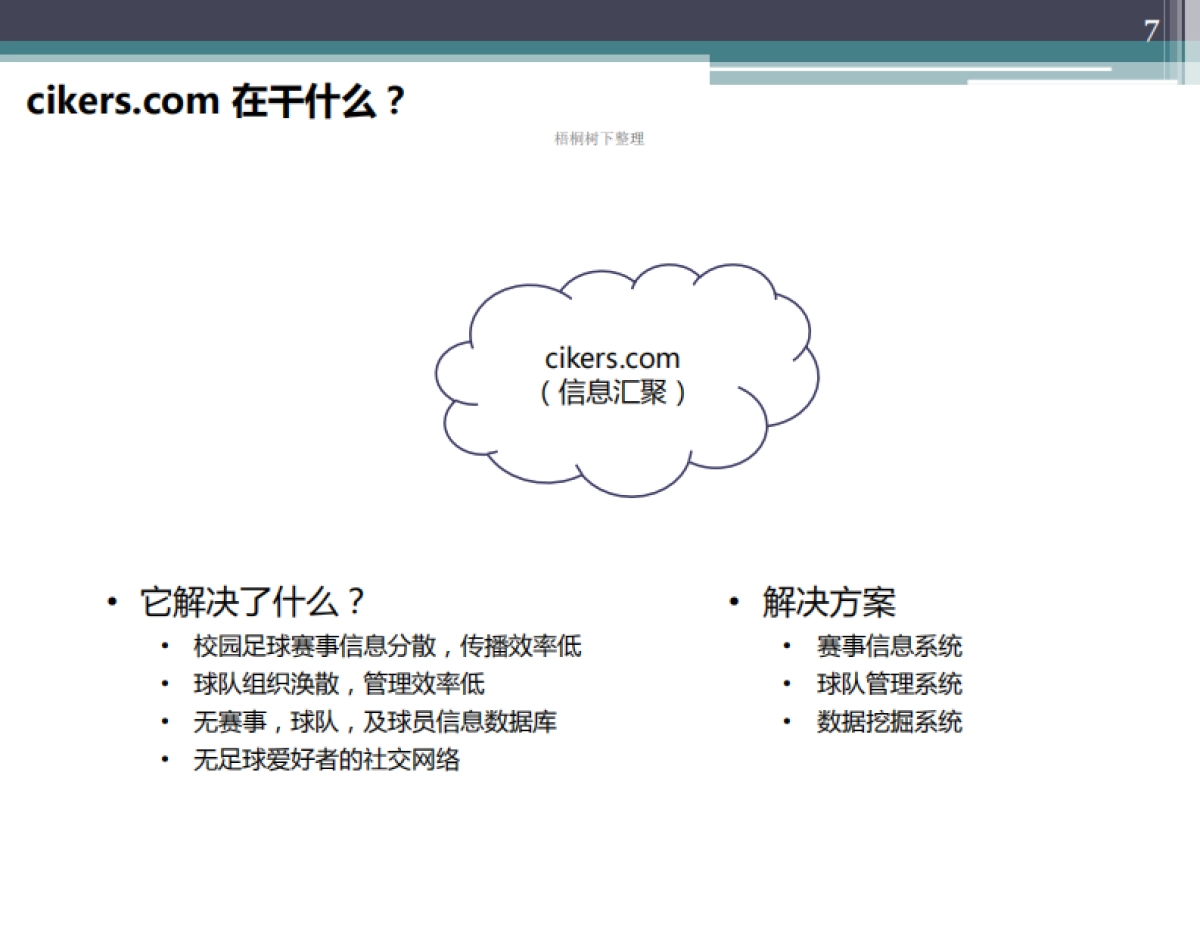
Task: Click the bullet 校园足球赛事信息分散，传播效率低
Action: 383,646
